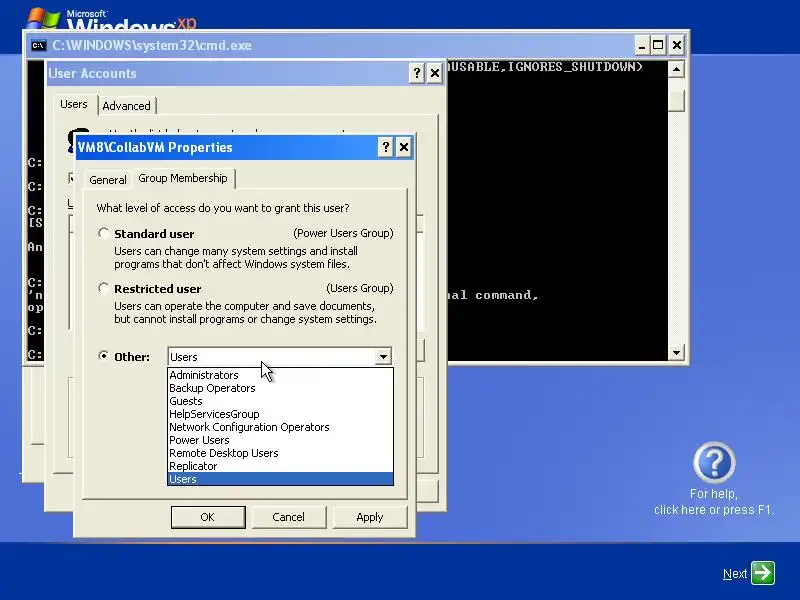Choose Remote Desktop Users option
800x600 pixels.
[x=280, y=453]
